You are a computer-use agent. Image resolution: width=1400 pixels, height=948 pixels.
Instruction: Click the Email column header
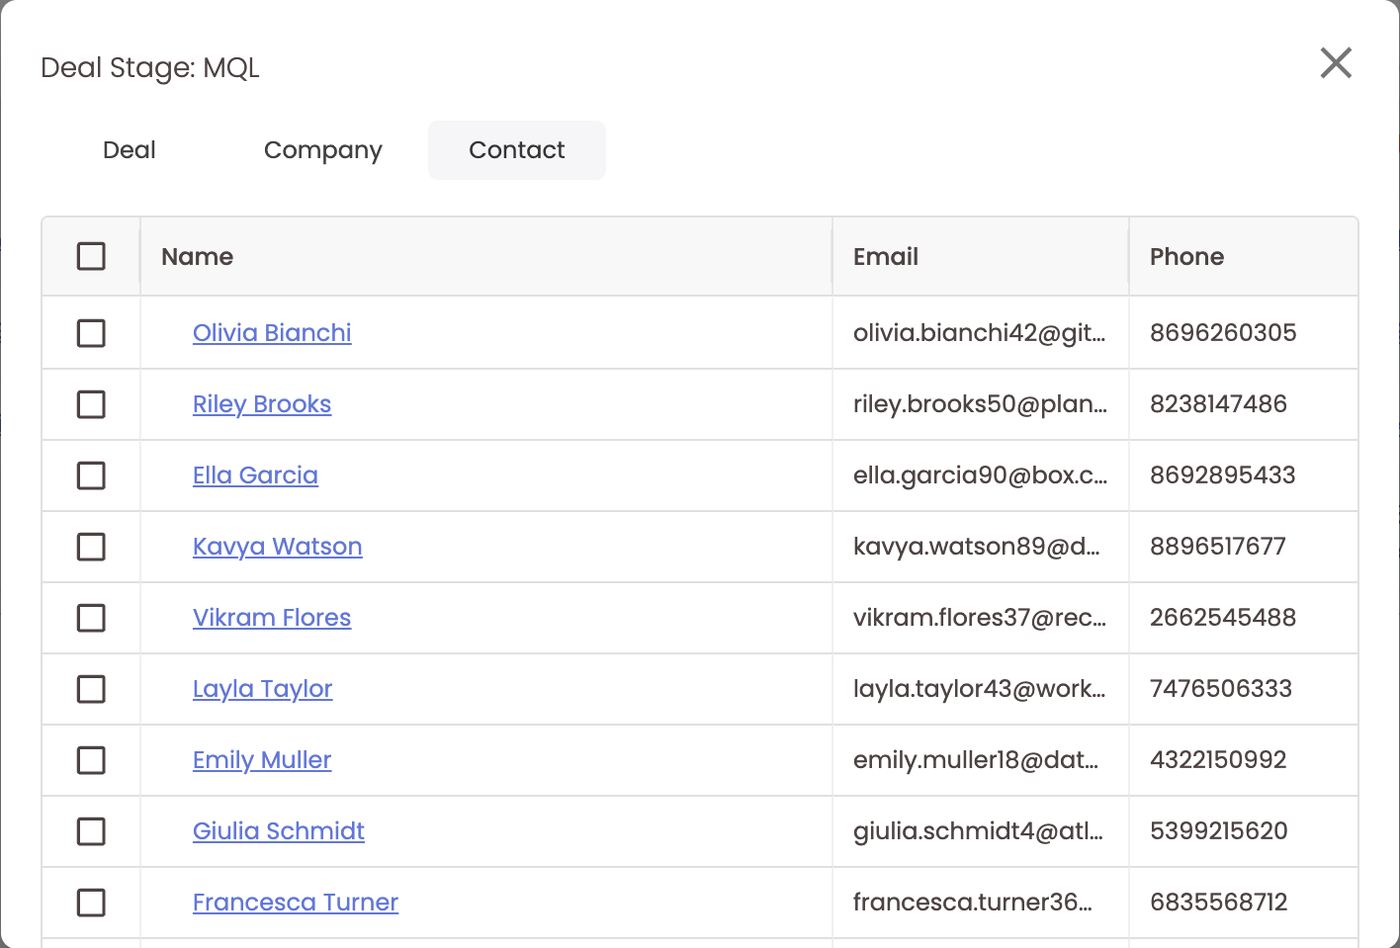pos(980,256)
